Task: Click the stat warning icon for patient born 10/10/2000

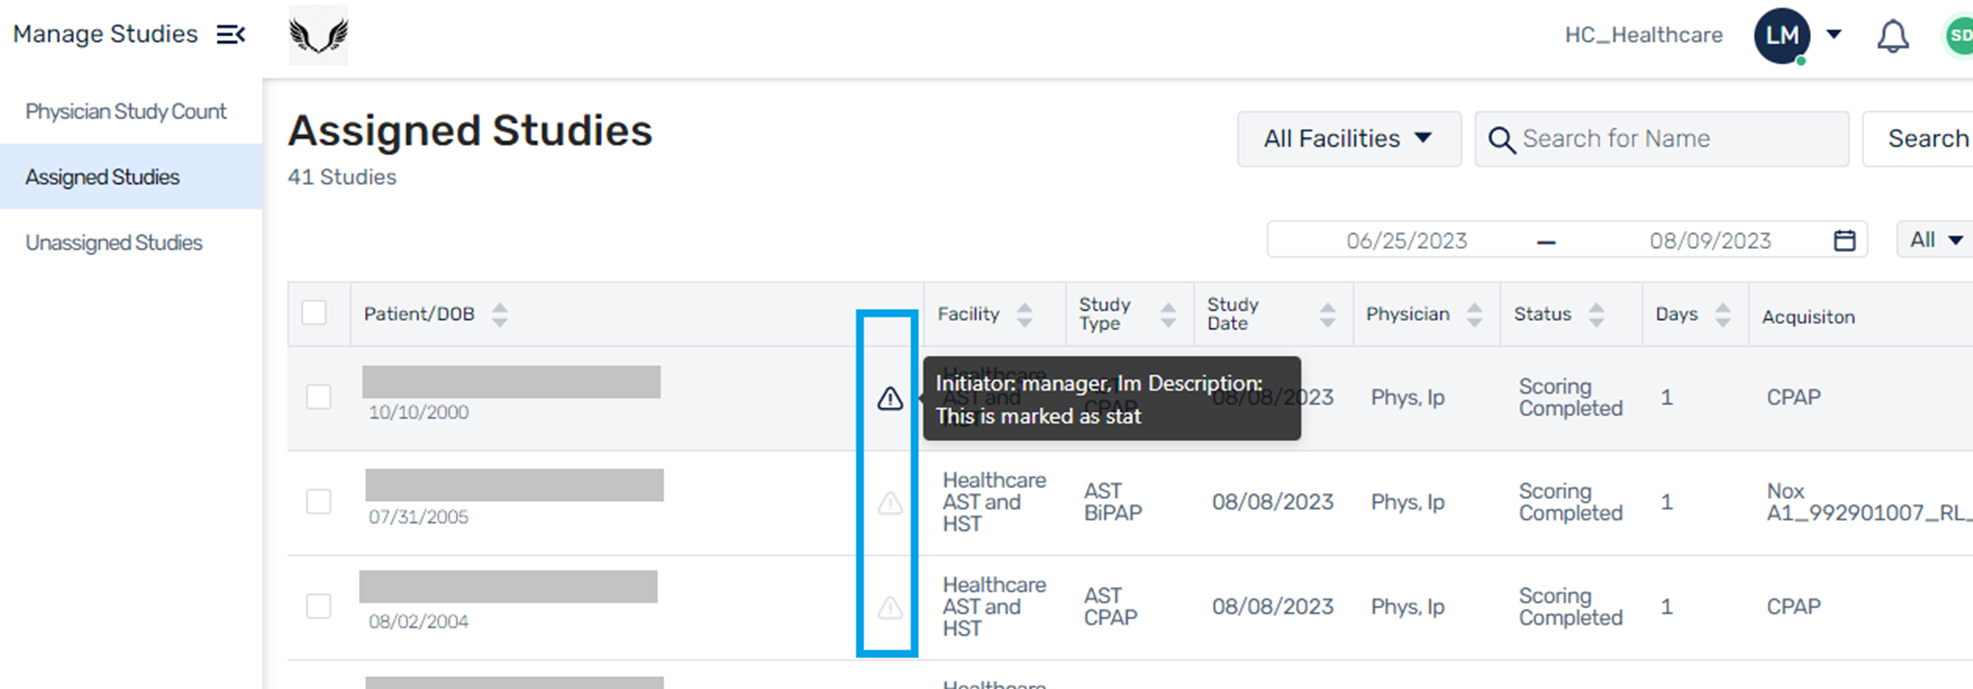Action: click(x=890, y=399)
